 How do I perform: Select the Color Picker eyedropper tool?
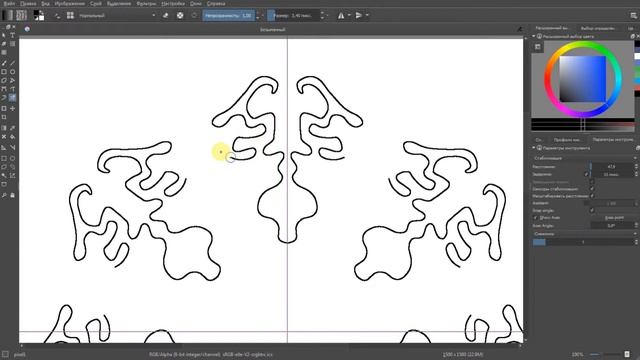click(x=13, y=128)
